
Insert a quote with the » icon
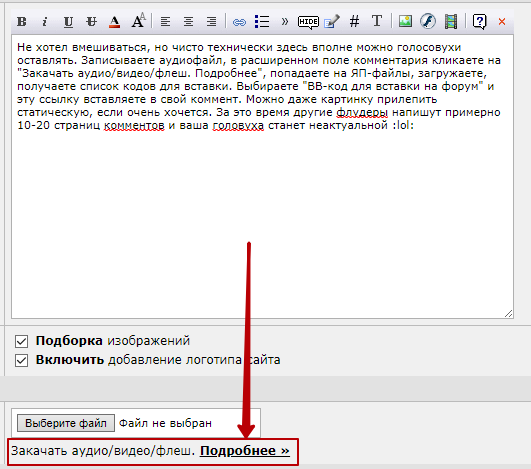click(285, 22)
